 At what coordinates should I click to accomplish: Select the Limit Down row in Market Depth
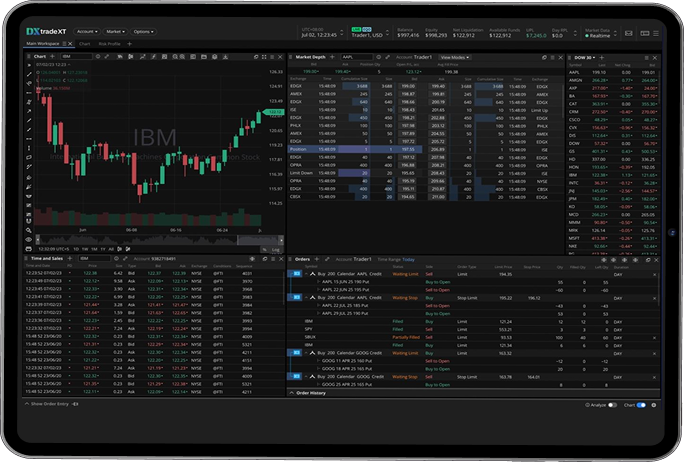(x=425, y=173)
